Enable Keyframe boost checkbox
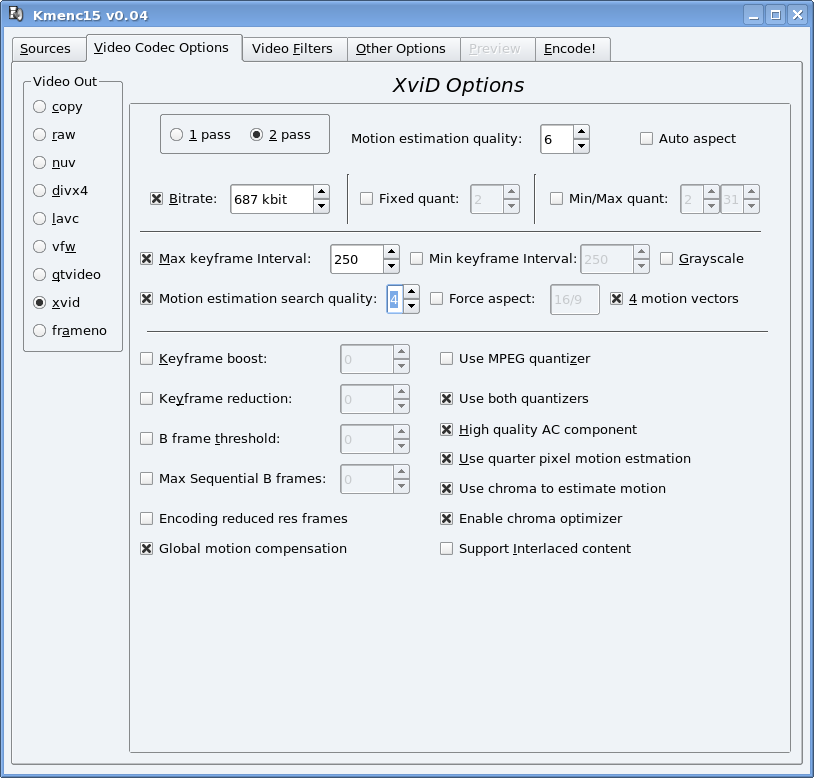Image resolution: width=814 pixels, height=778 pixels. 146,359
